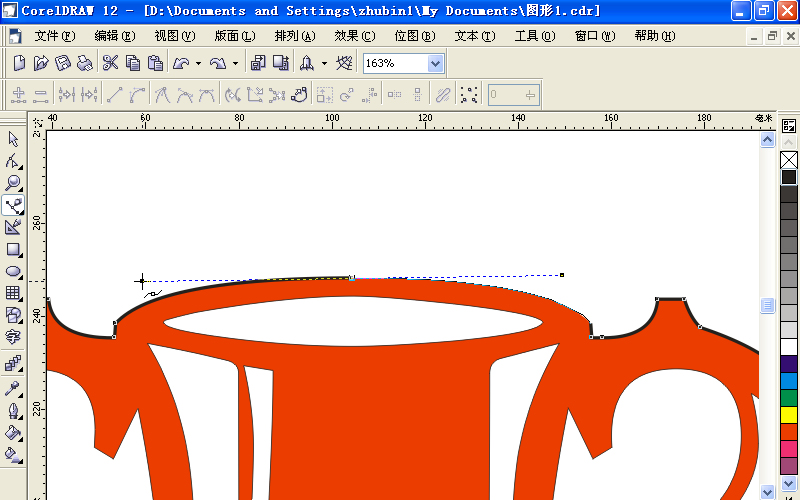Viewport: 800px width, 500px height.
Task: Click the Redo arrow icon
Action: click(x=218, y=63)
